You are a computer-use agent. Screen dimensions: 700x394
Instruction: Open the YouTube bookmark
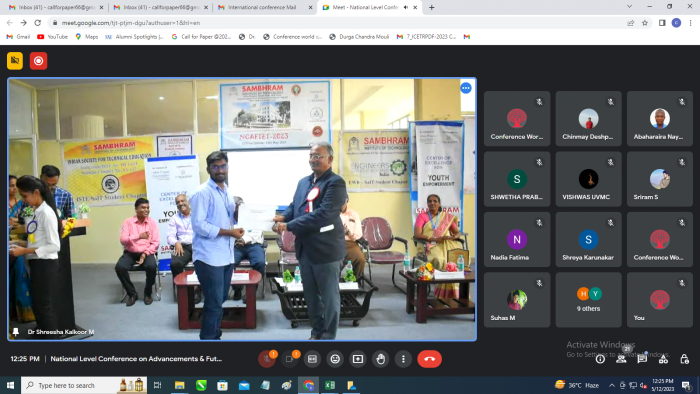53,37
